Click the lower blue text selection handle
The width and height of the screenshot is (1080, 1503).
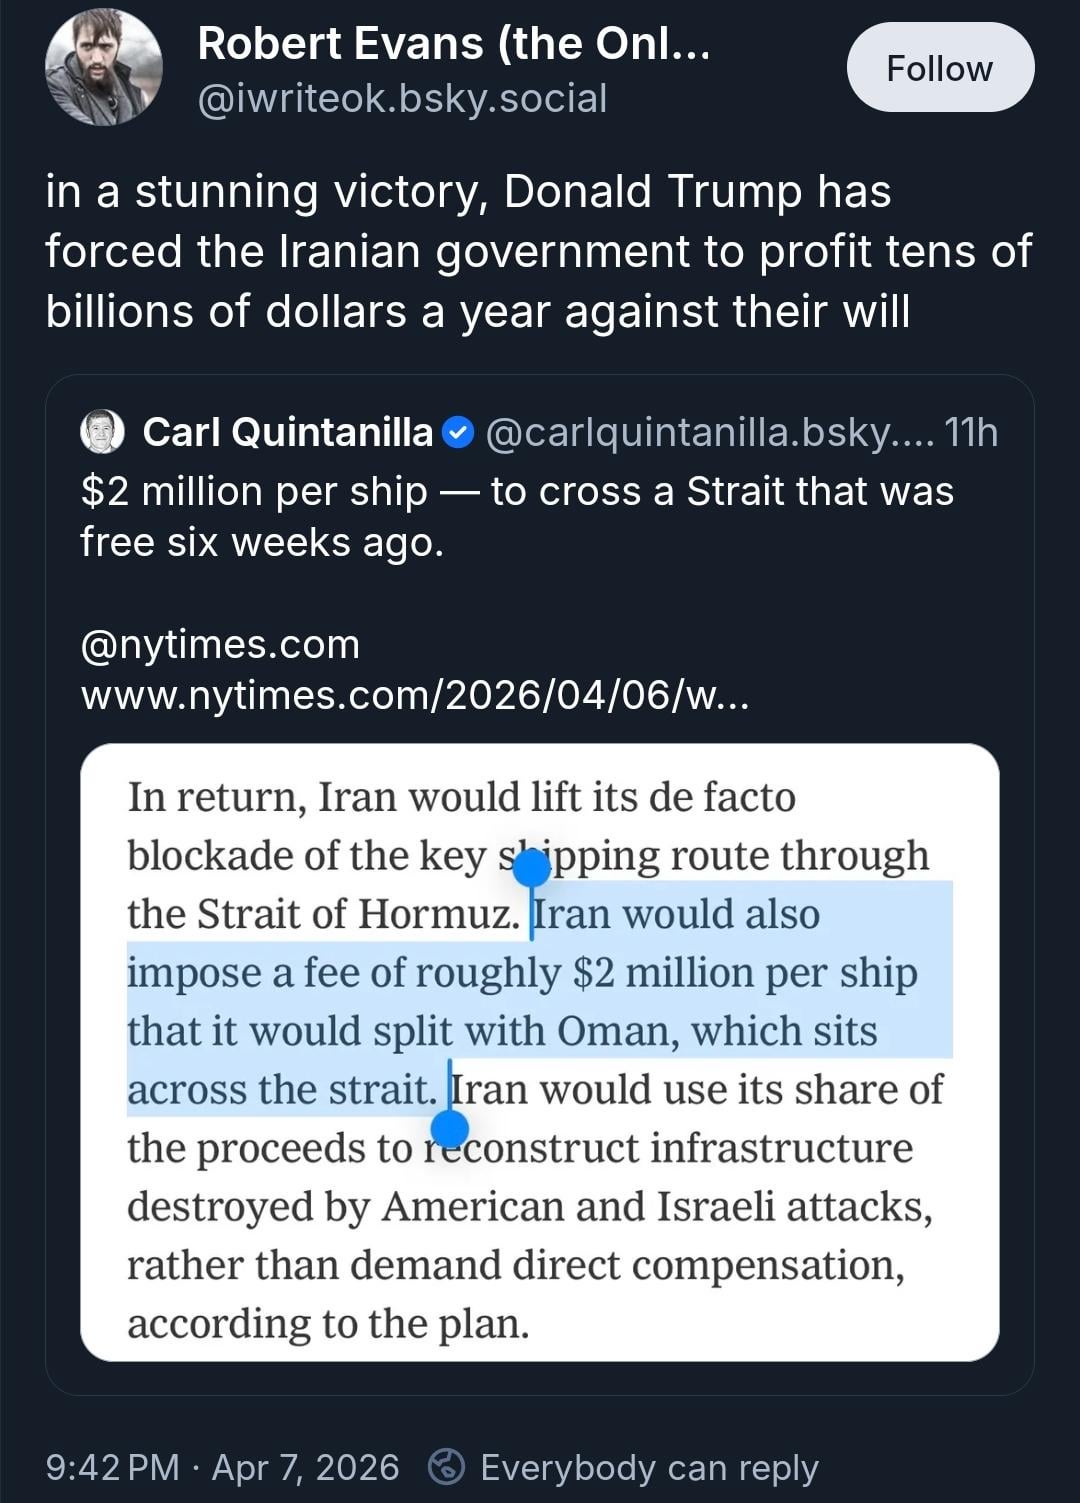pos(449,1128)
